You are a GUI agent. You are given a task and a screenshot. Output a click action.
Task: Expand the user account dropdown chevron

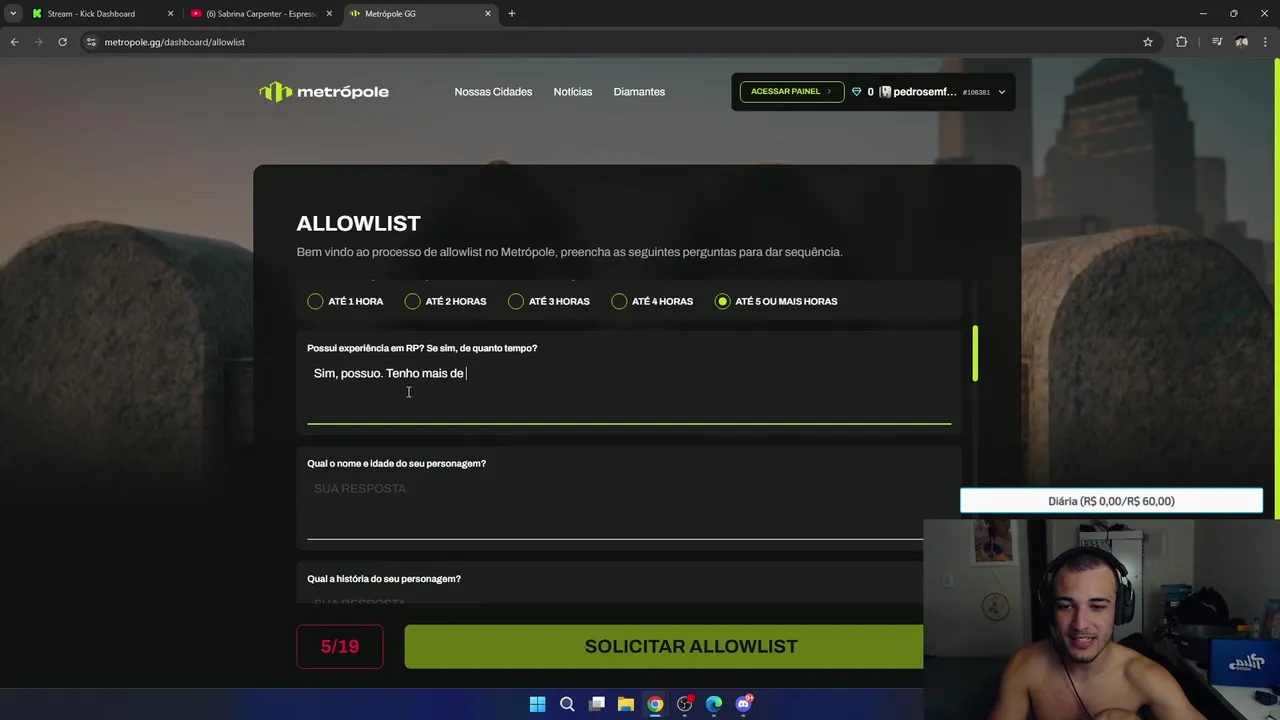coord(1001,92)
